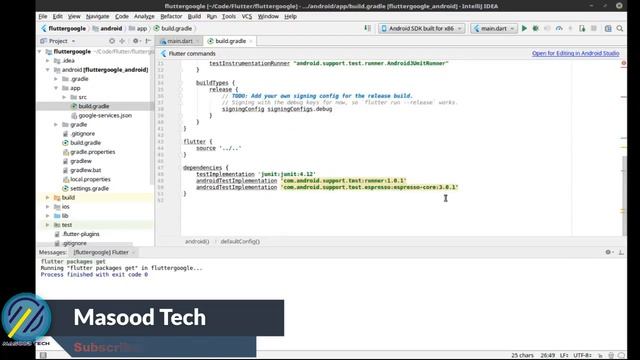Click fluttergoogle in the navigation bar
Screen dimensions: 640x360
click(63, 28)
